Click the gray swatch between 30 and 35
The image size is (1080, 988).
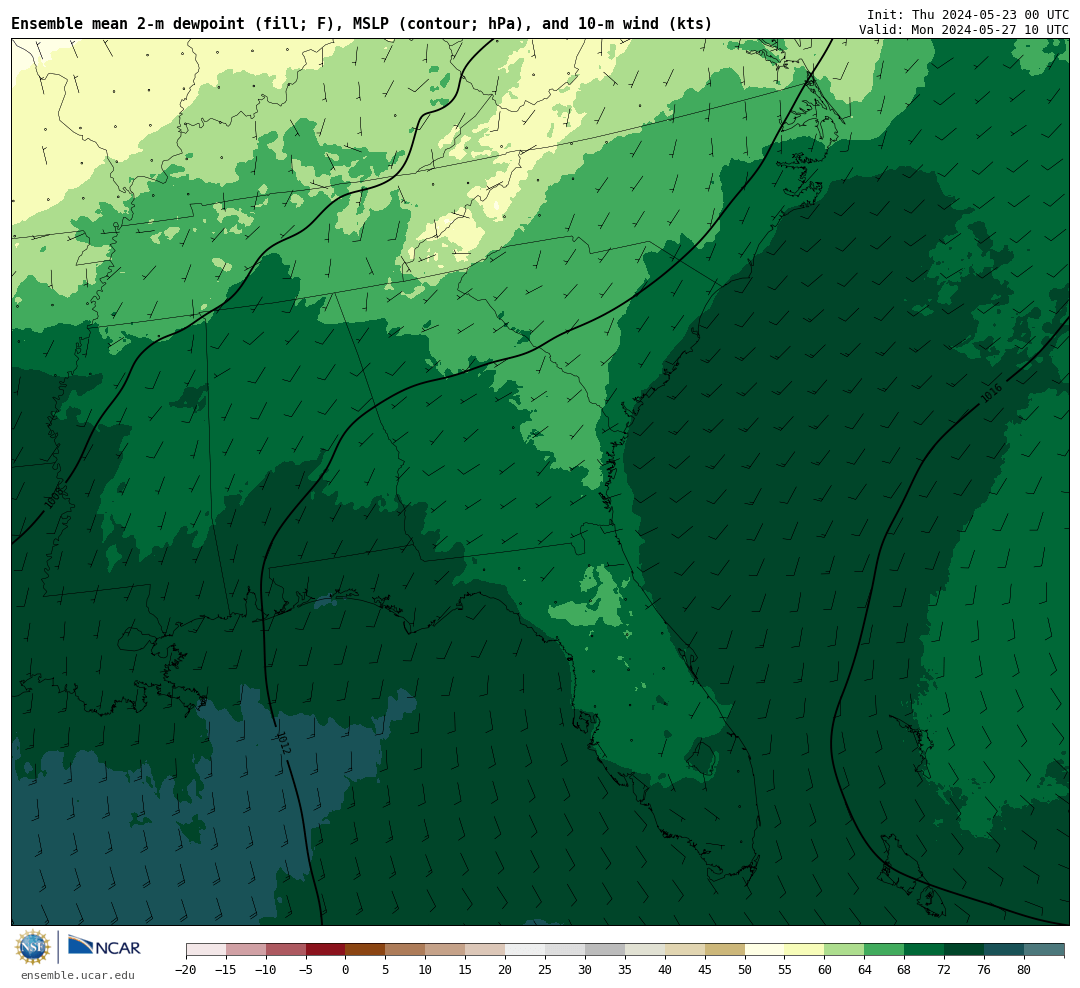pos(605,950)
